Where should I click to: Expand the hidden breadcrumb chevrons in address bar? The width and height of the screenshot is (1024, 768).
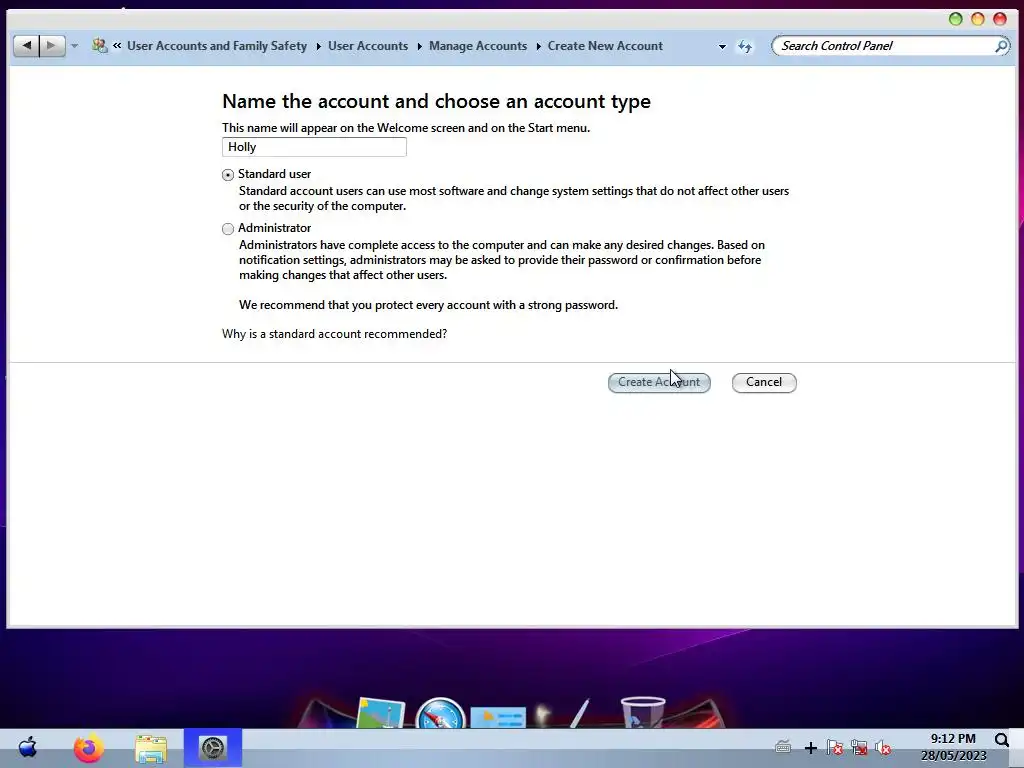click(117, 46)
